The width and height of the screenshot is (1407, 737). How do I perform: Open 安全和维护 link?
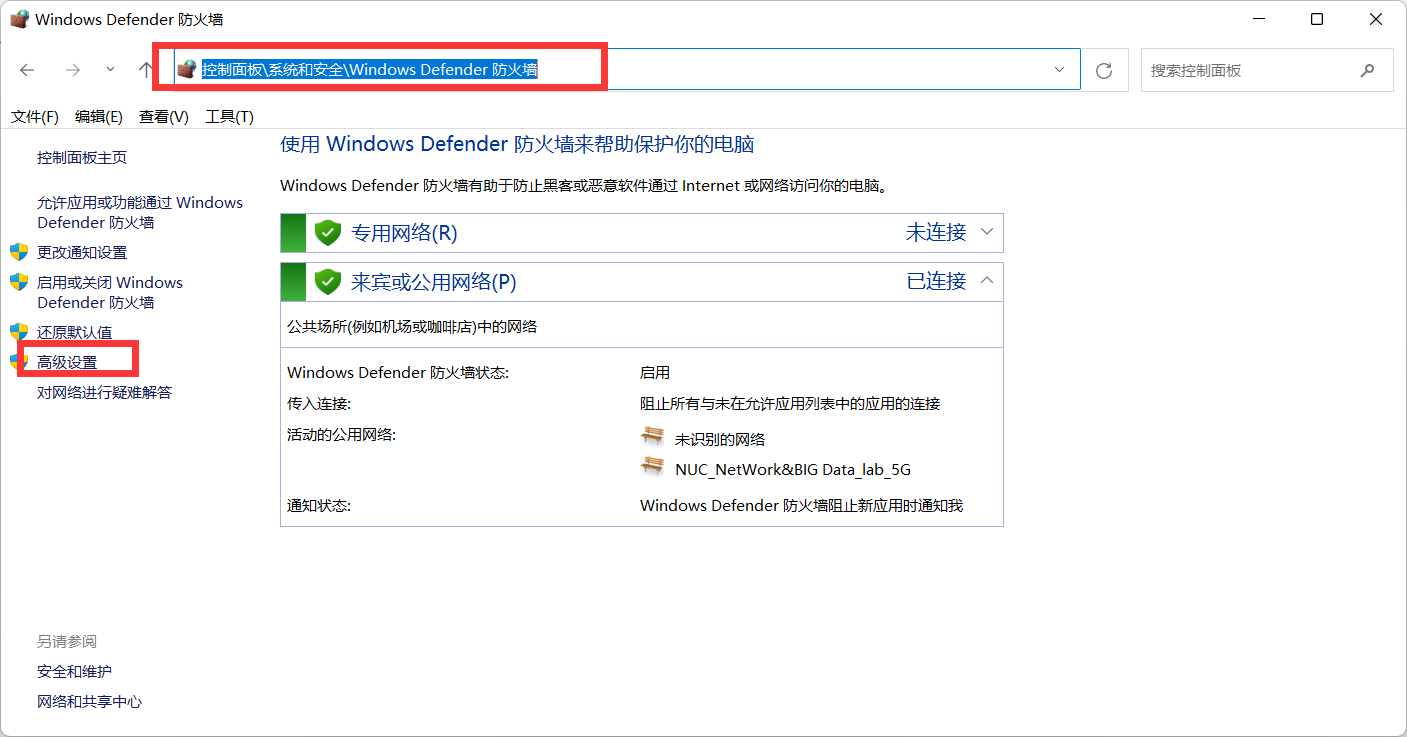tap(75, 672)
